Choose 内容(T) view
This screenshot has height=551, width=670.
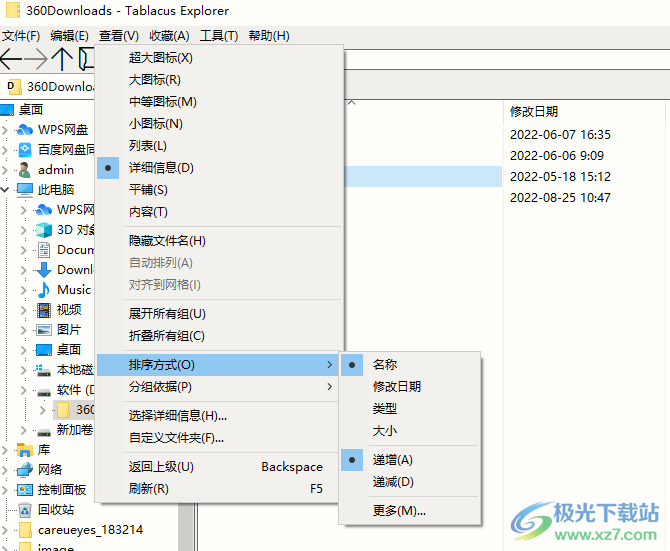pos(219,212)
